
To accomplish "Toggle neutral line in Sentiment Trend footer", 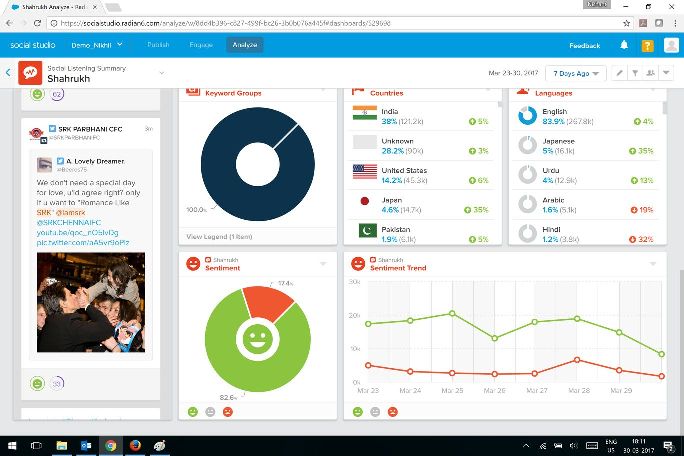I will (375, 411).
